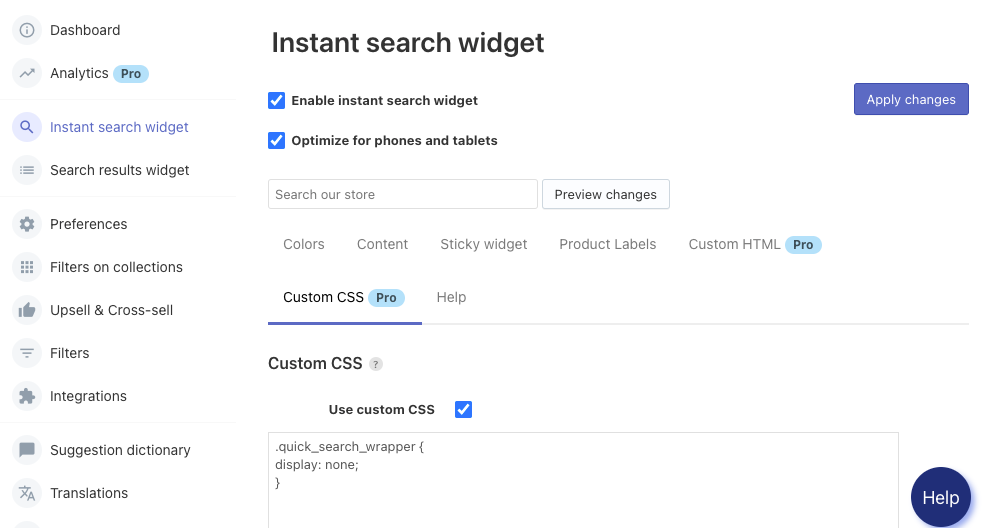
Task: Click the Search results list icon
Action: 27,170
